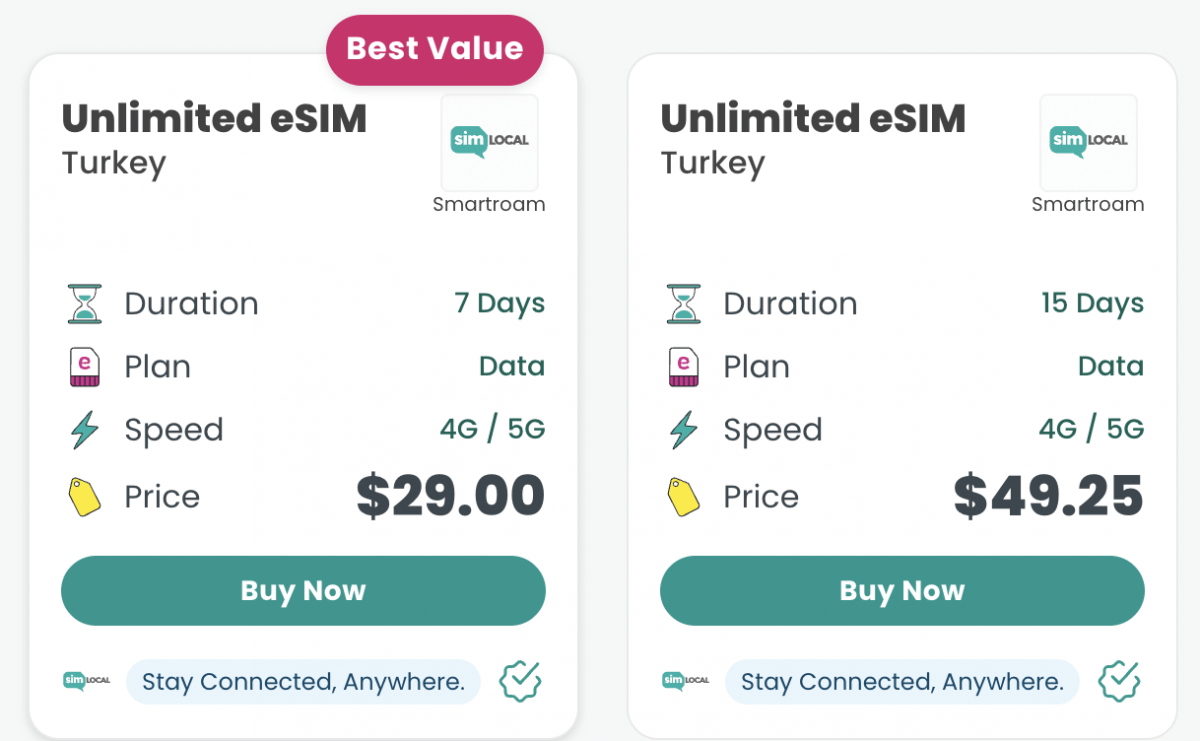Click the yellow price tag icon beside $49.25
The width and height of the screenshot is (1200, 741).
(684, 497)
